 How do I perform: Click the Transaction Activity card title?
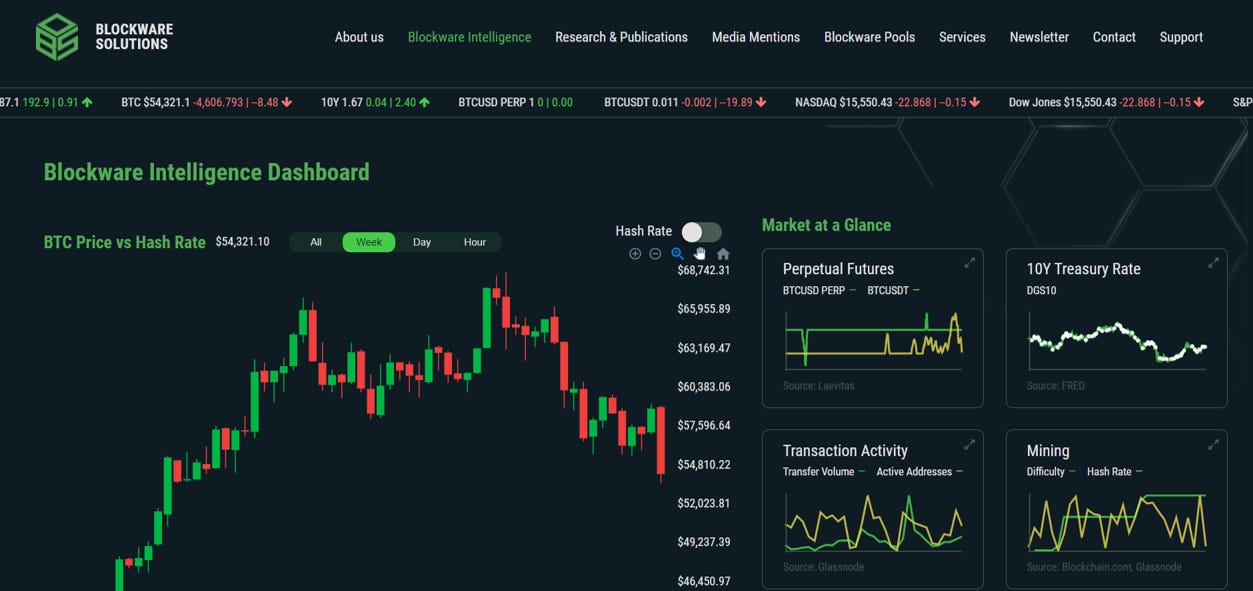pos(845,451)
